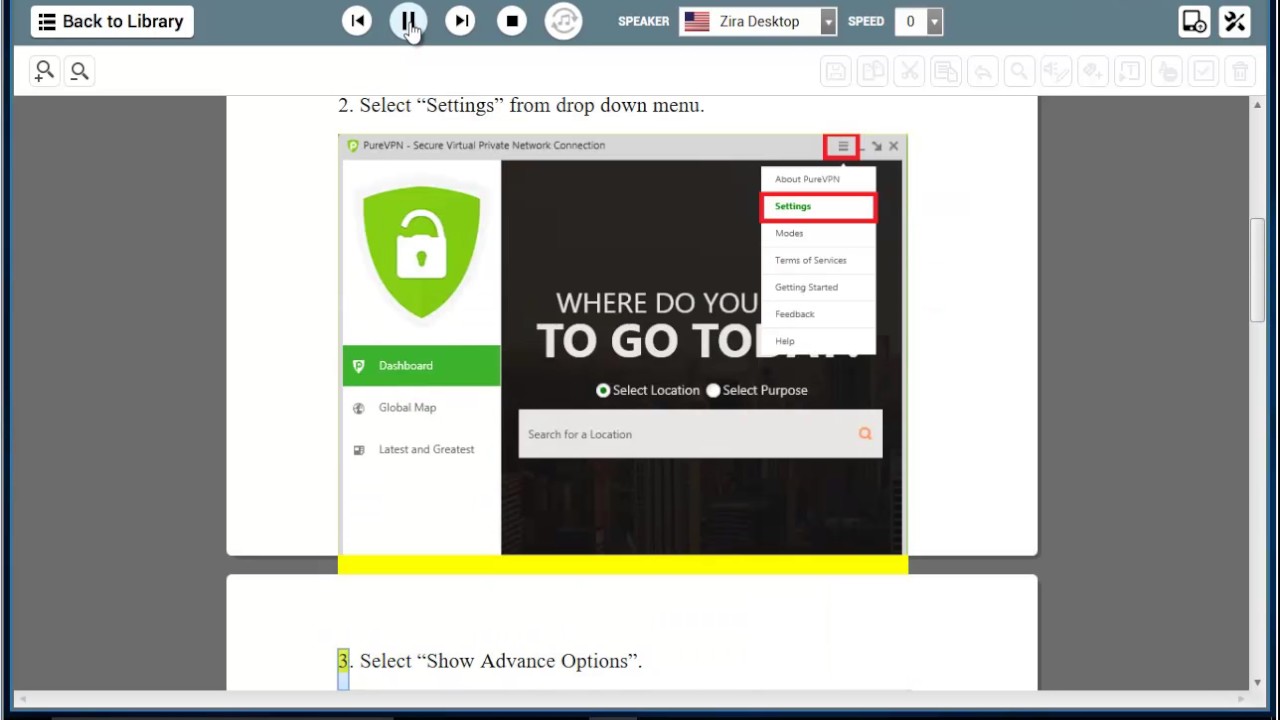Click the PureVPN shield lock logo
The height and width of the screenshot is (720, 1280).
click(x=421, y=252)
